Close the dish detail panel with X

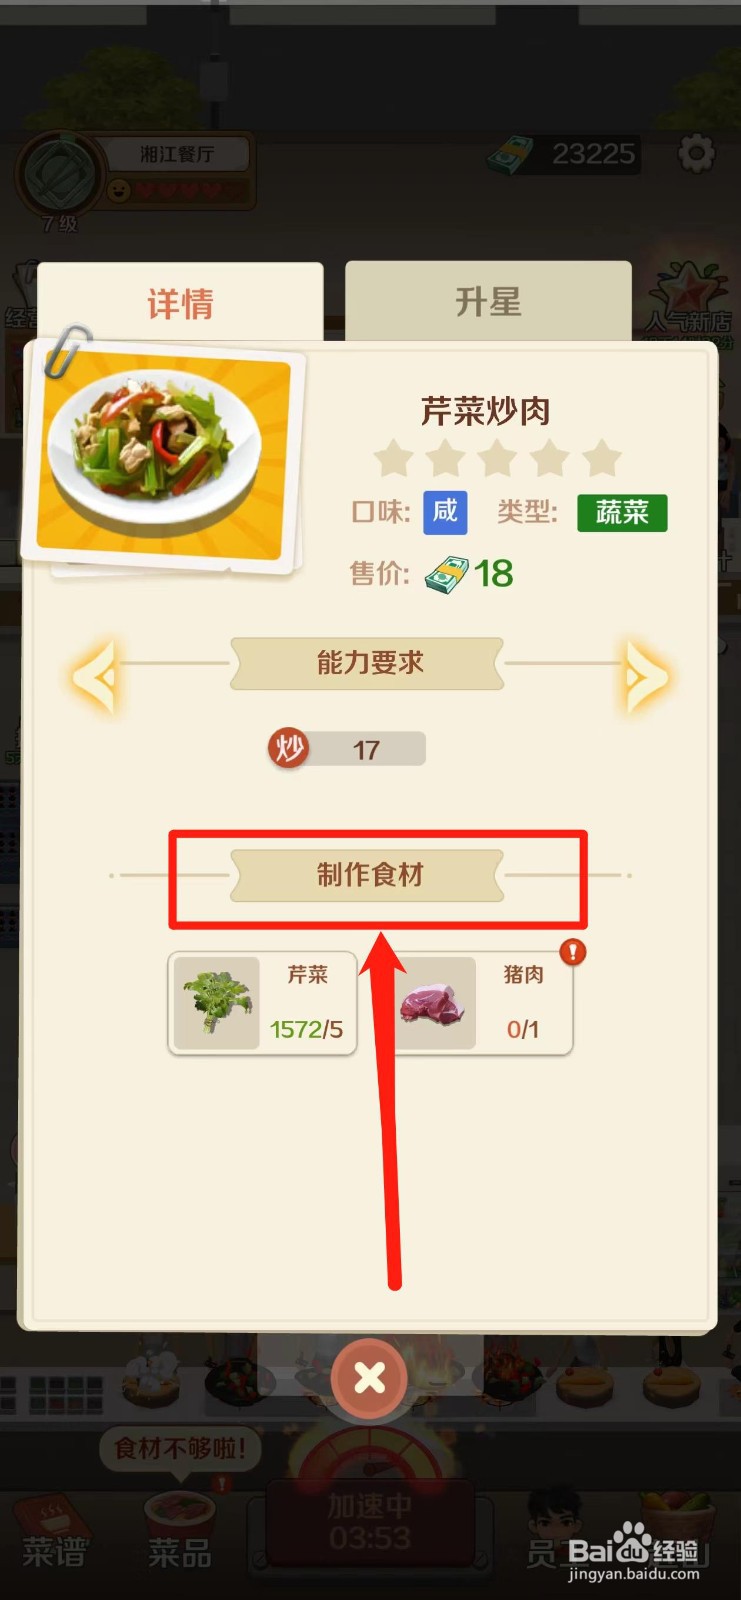pos(370,1379)
